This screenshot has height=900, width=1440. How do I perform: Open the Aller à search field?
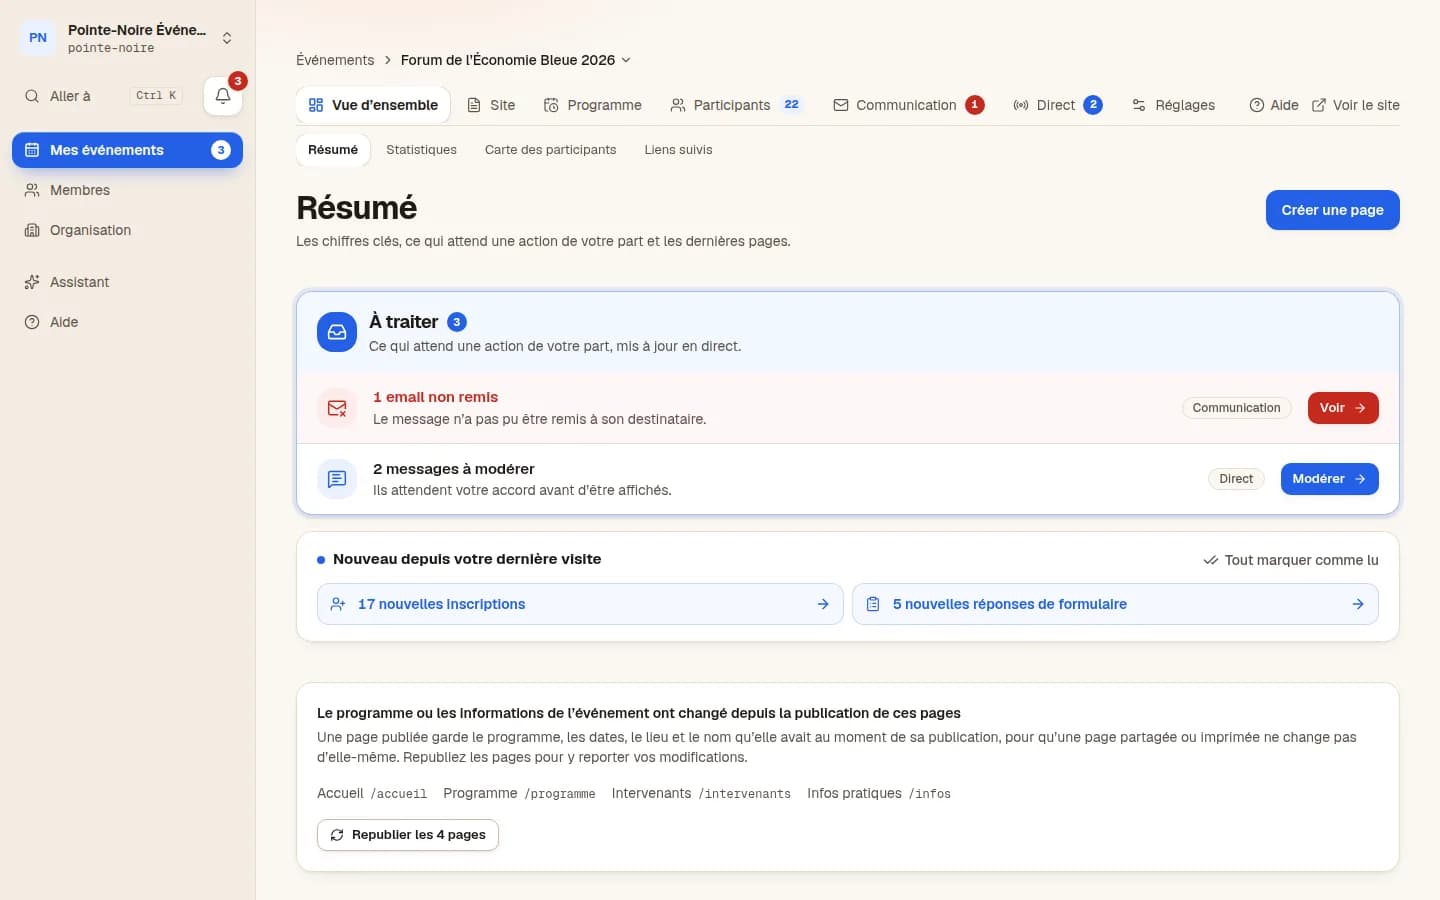tap(103, 96)
